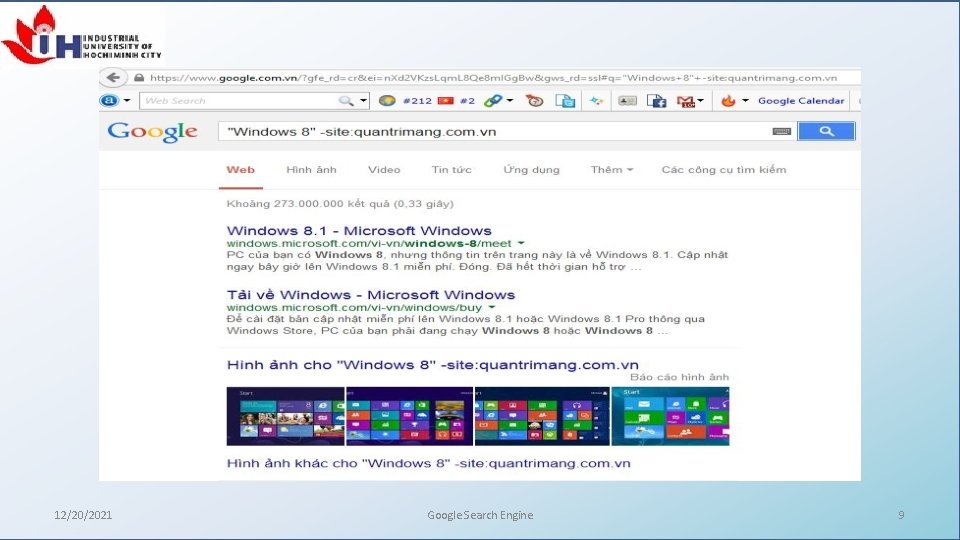Open arrow dropdown after windows/buy URL
This screenshot has width=960, height=540.
(492, 307)
